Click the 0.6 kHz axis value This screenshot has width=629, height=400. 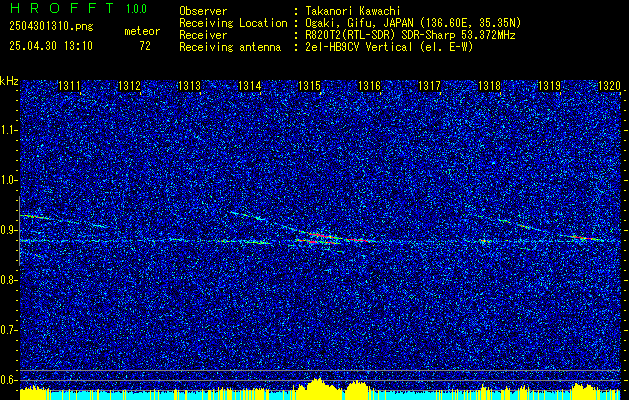tap(8, 380)
